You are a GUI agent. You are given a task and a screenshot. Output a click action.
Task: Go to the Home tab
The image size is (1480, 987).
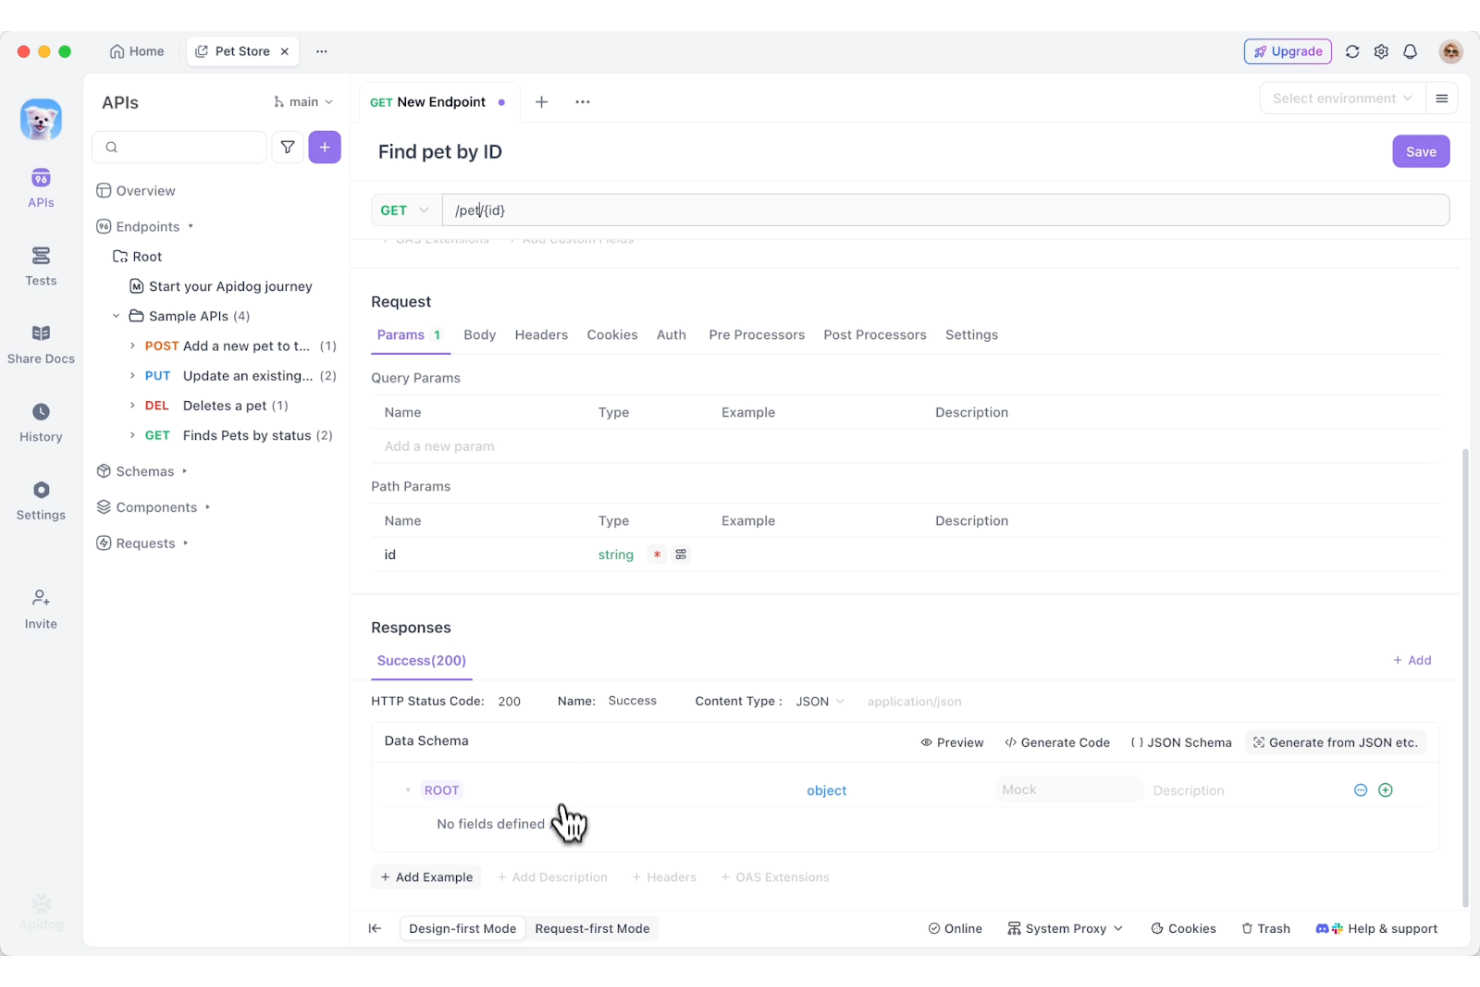pos(137,51)
